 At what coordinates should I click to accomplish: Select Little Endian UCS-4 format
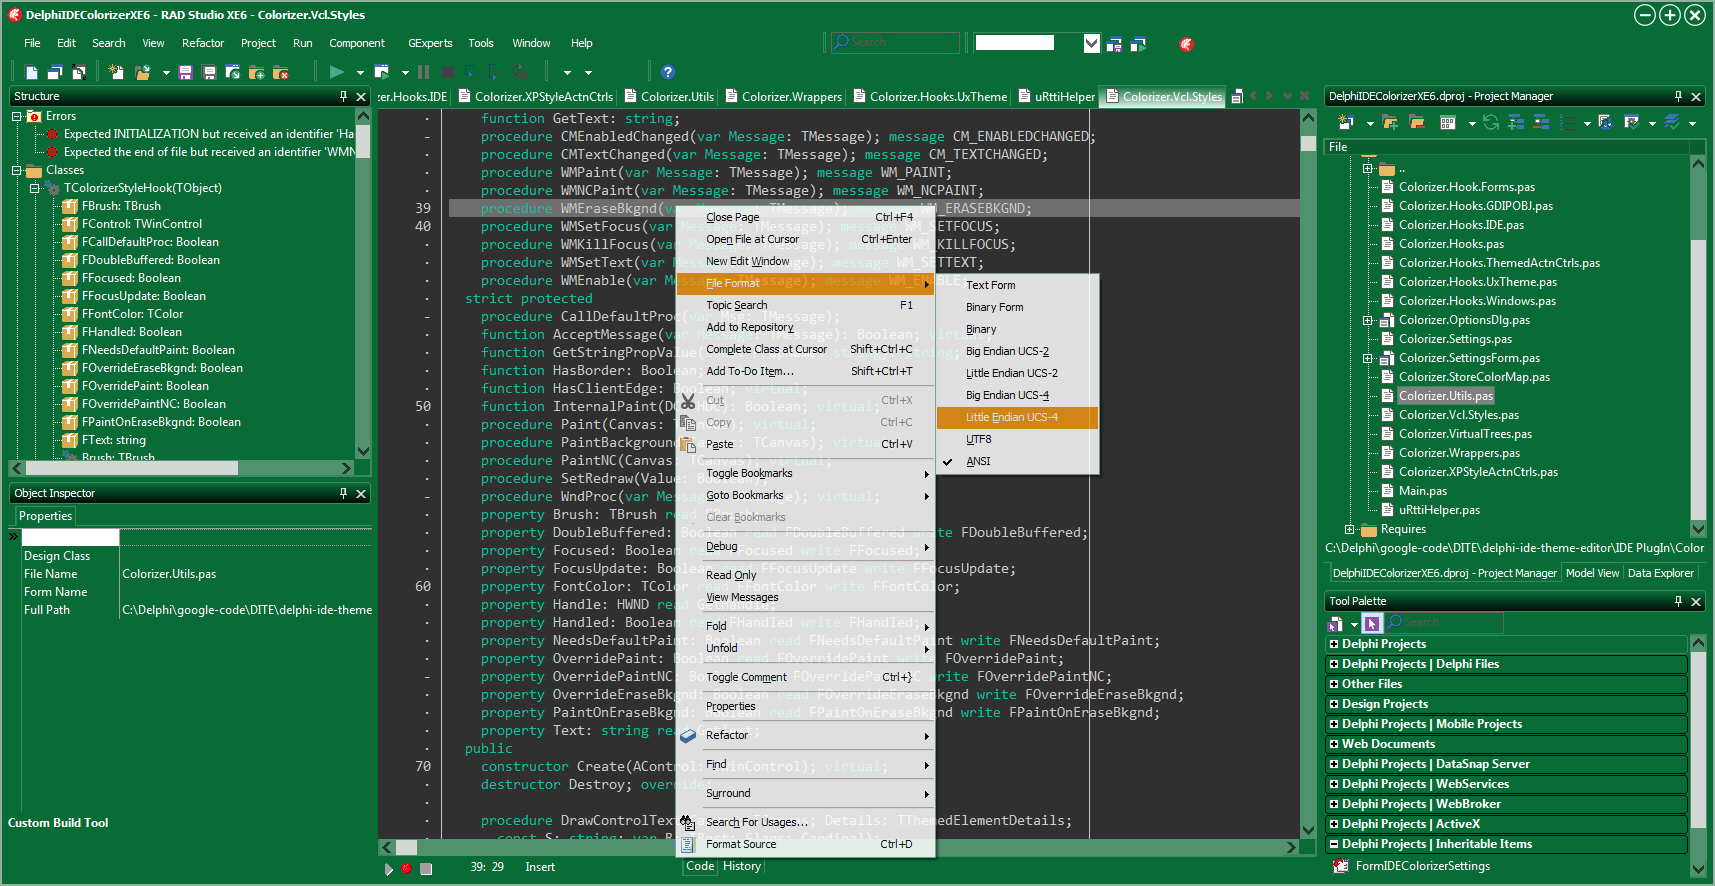(x=1017, y=417)
